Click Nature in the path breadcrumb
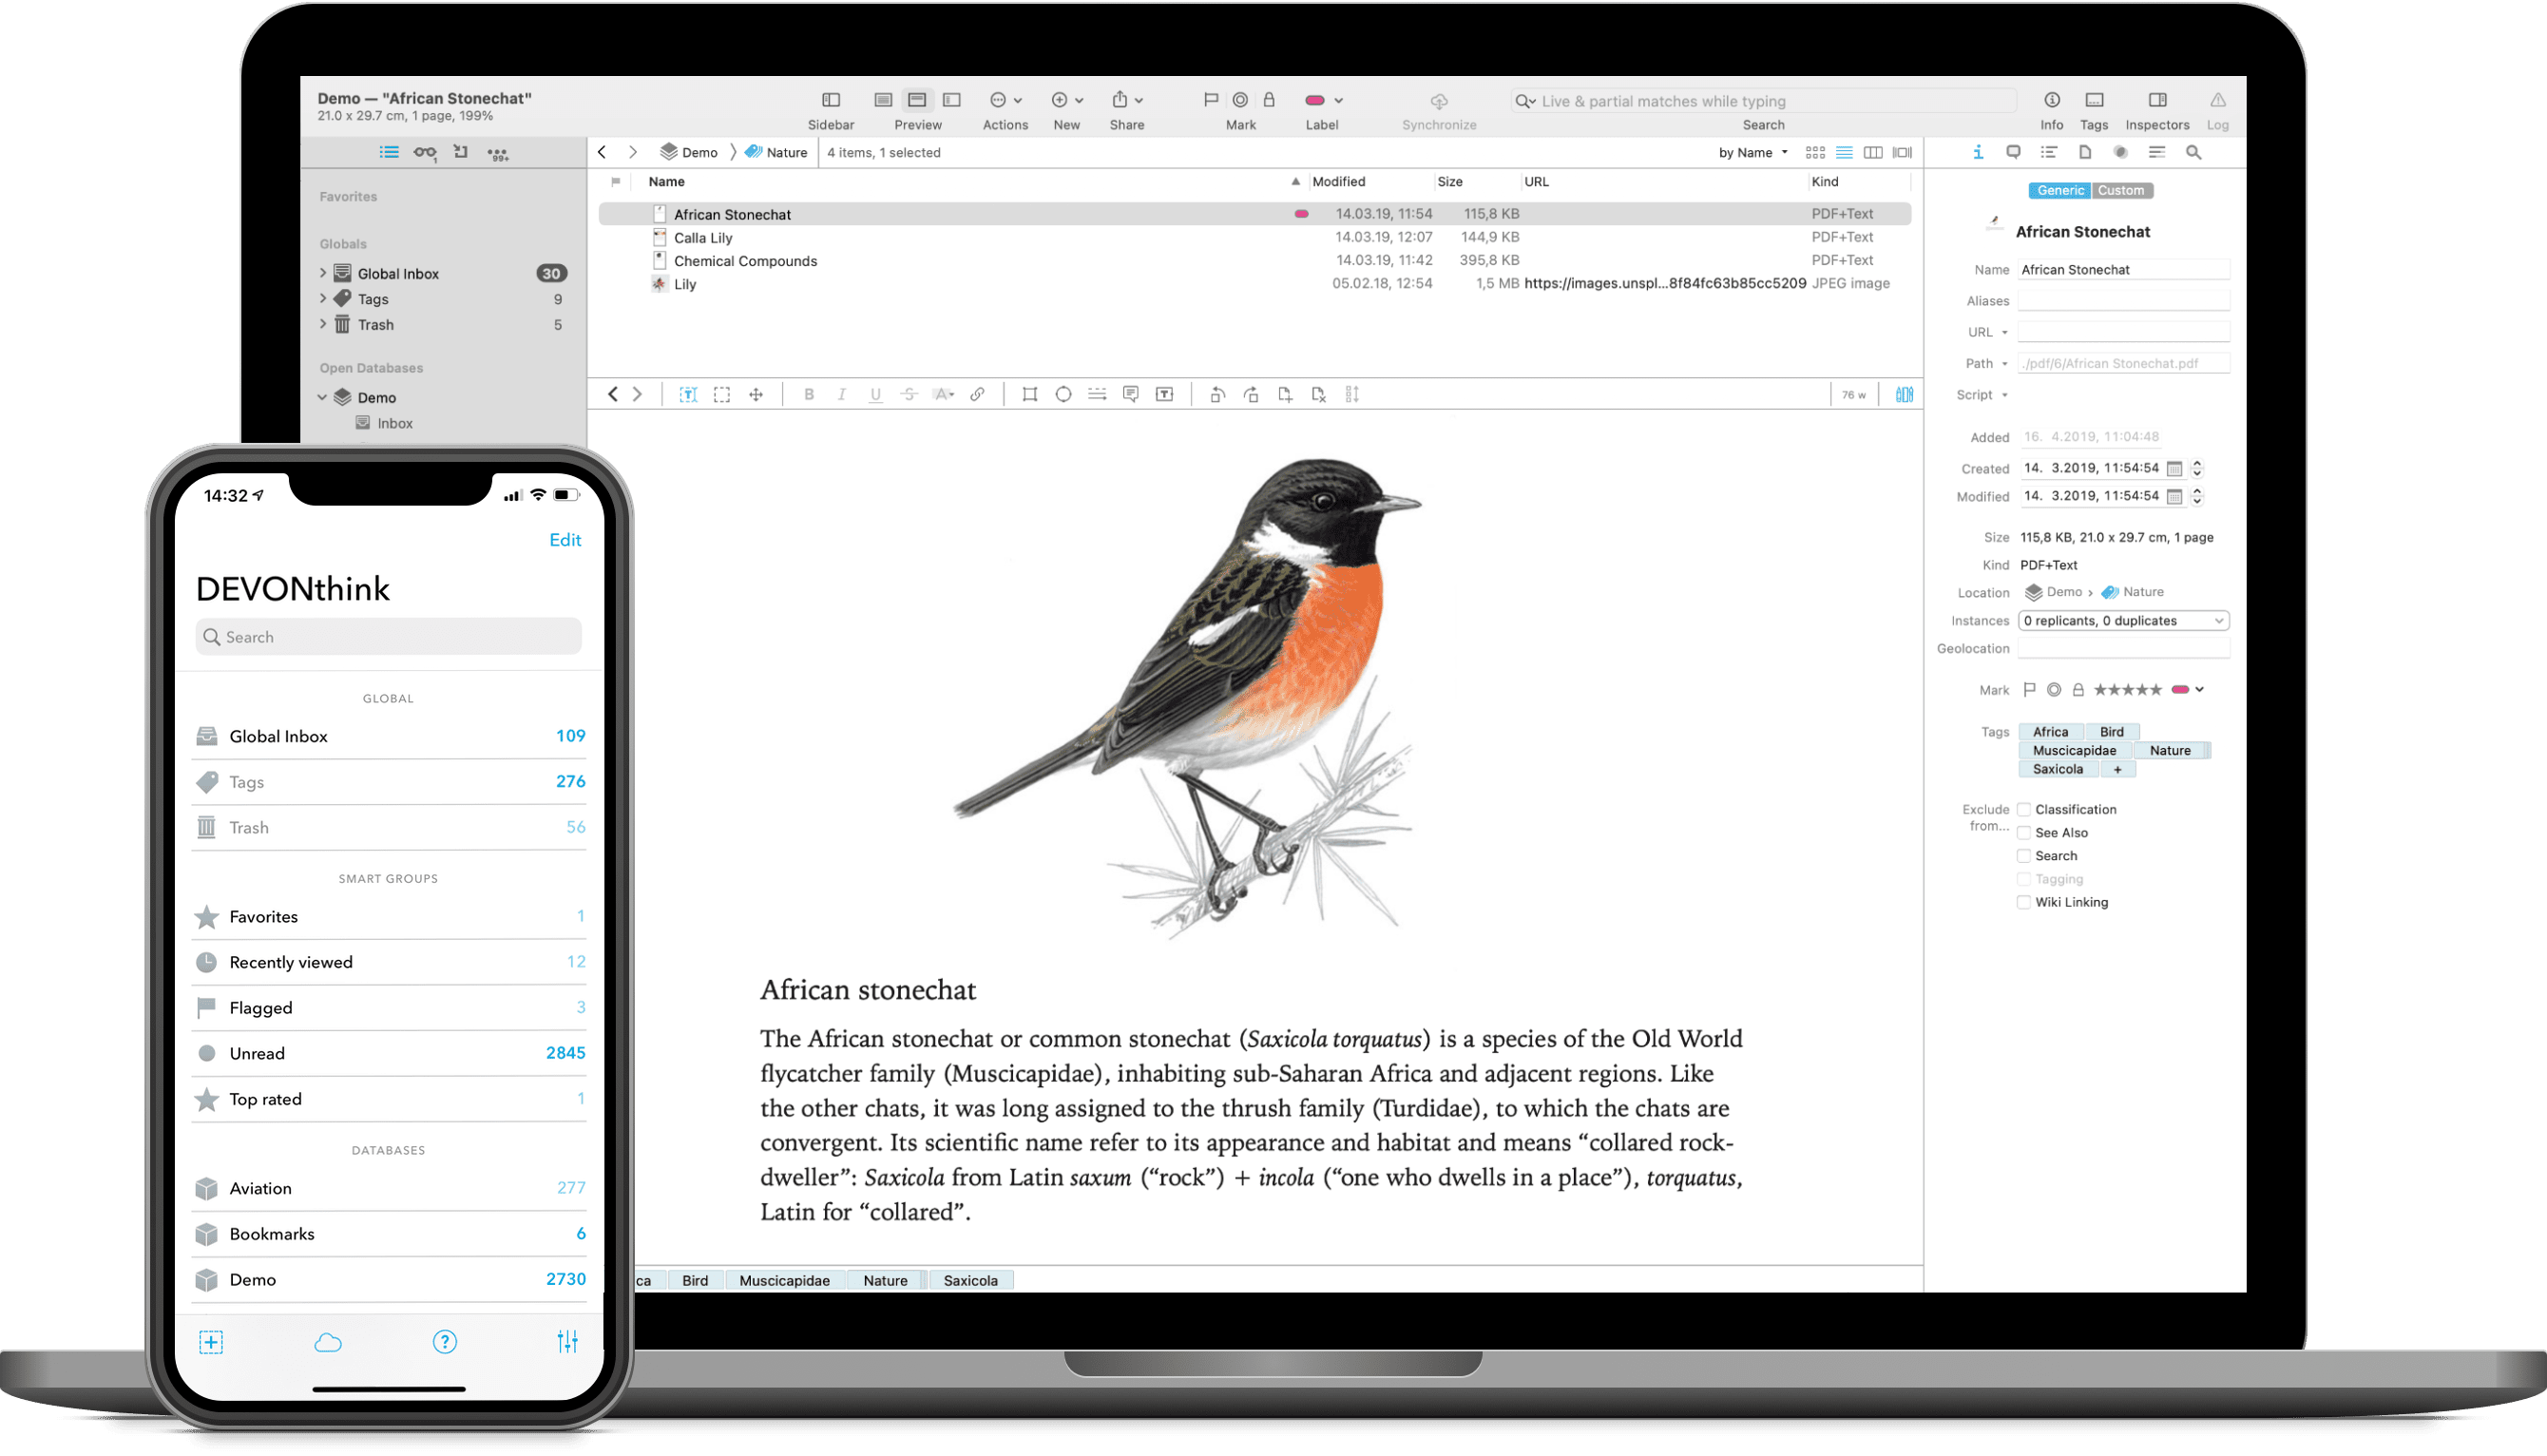 coord(776,152)
